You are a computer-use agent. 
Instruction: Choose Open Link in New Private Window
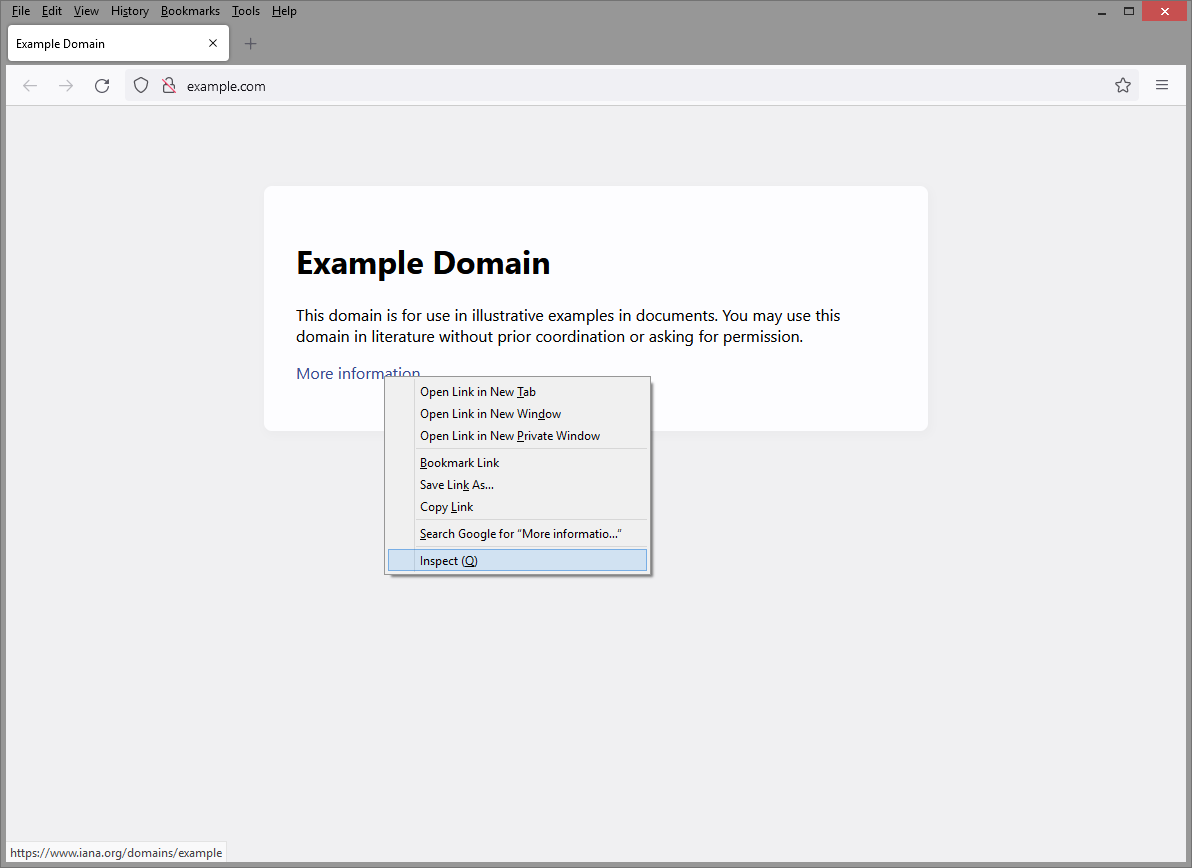pos(510,435)
